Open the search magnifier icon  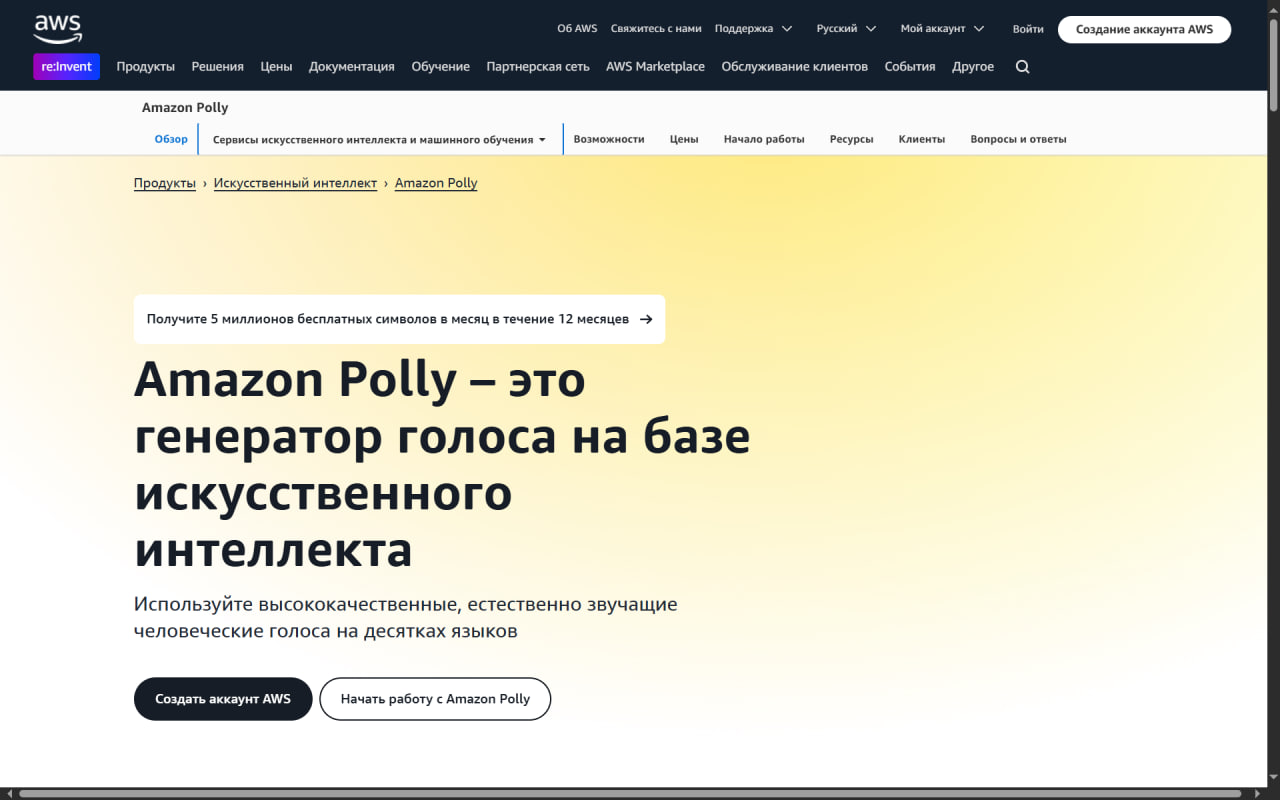[x=1022, y=67]
